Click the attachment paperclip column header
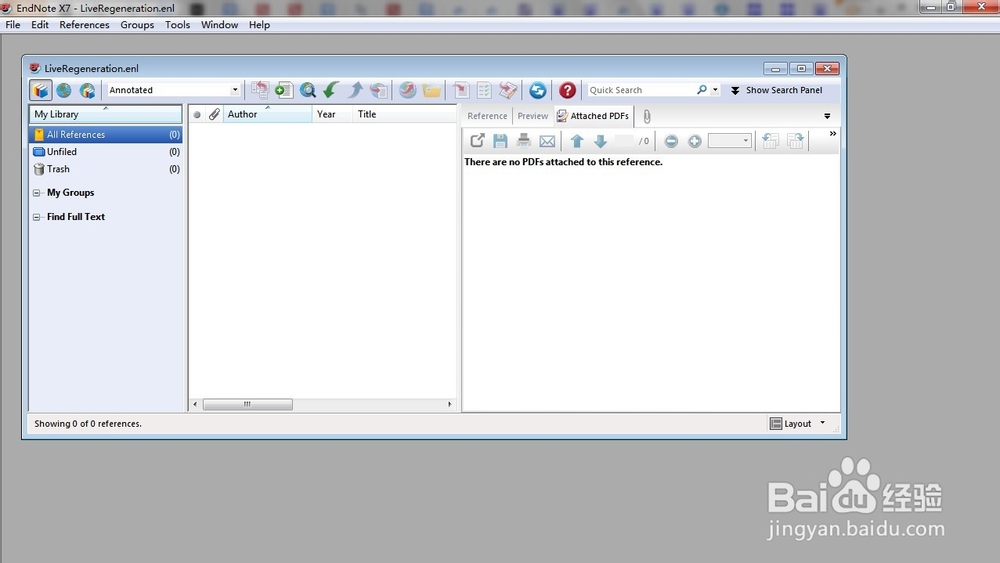1000x563 pixels. click(214, 114)
